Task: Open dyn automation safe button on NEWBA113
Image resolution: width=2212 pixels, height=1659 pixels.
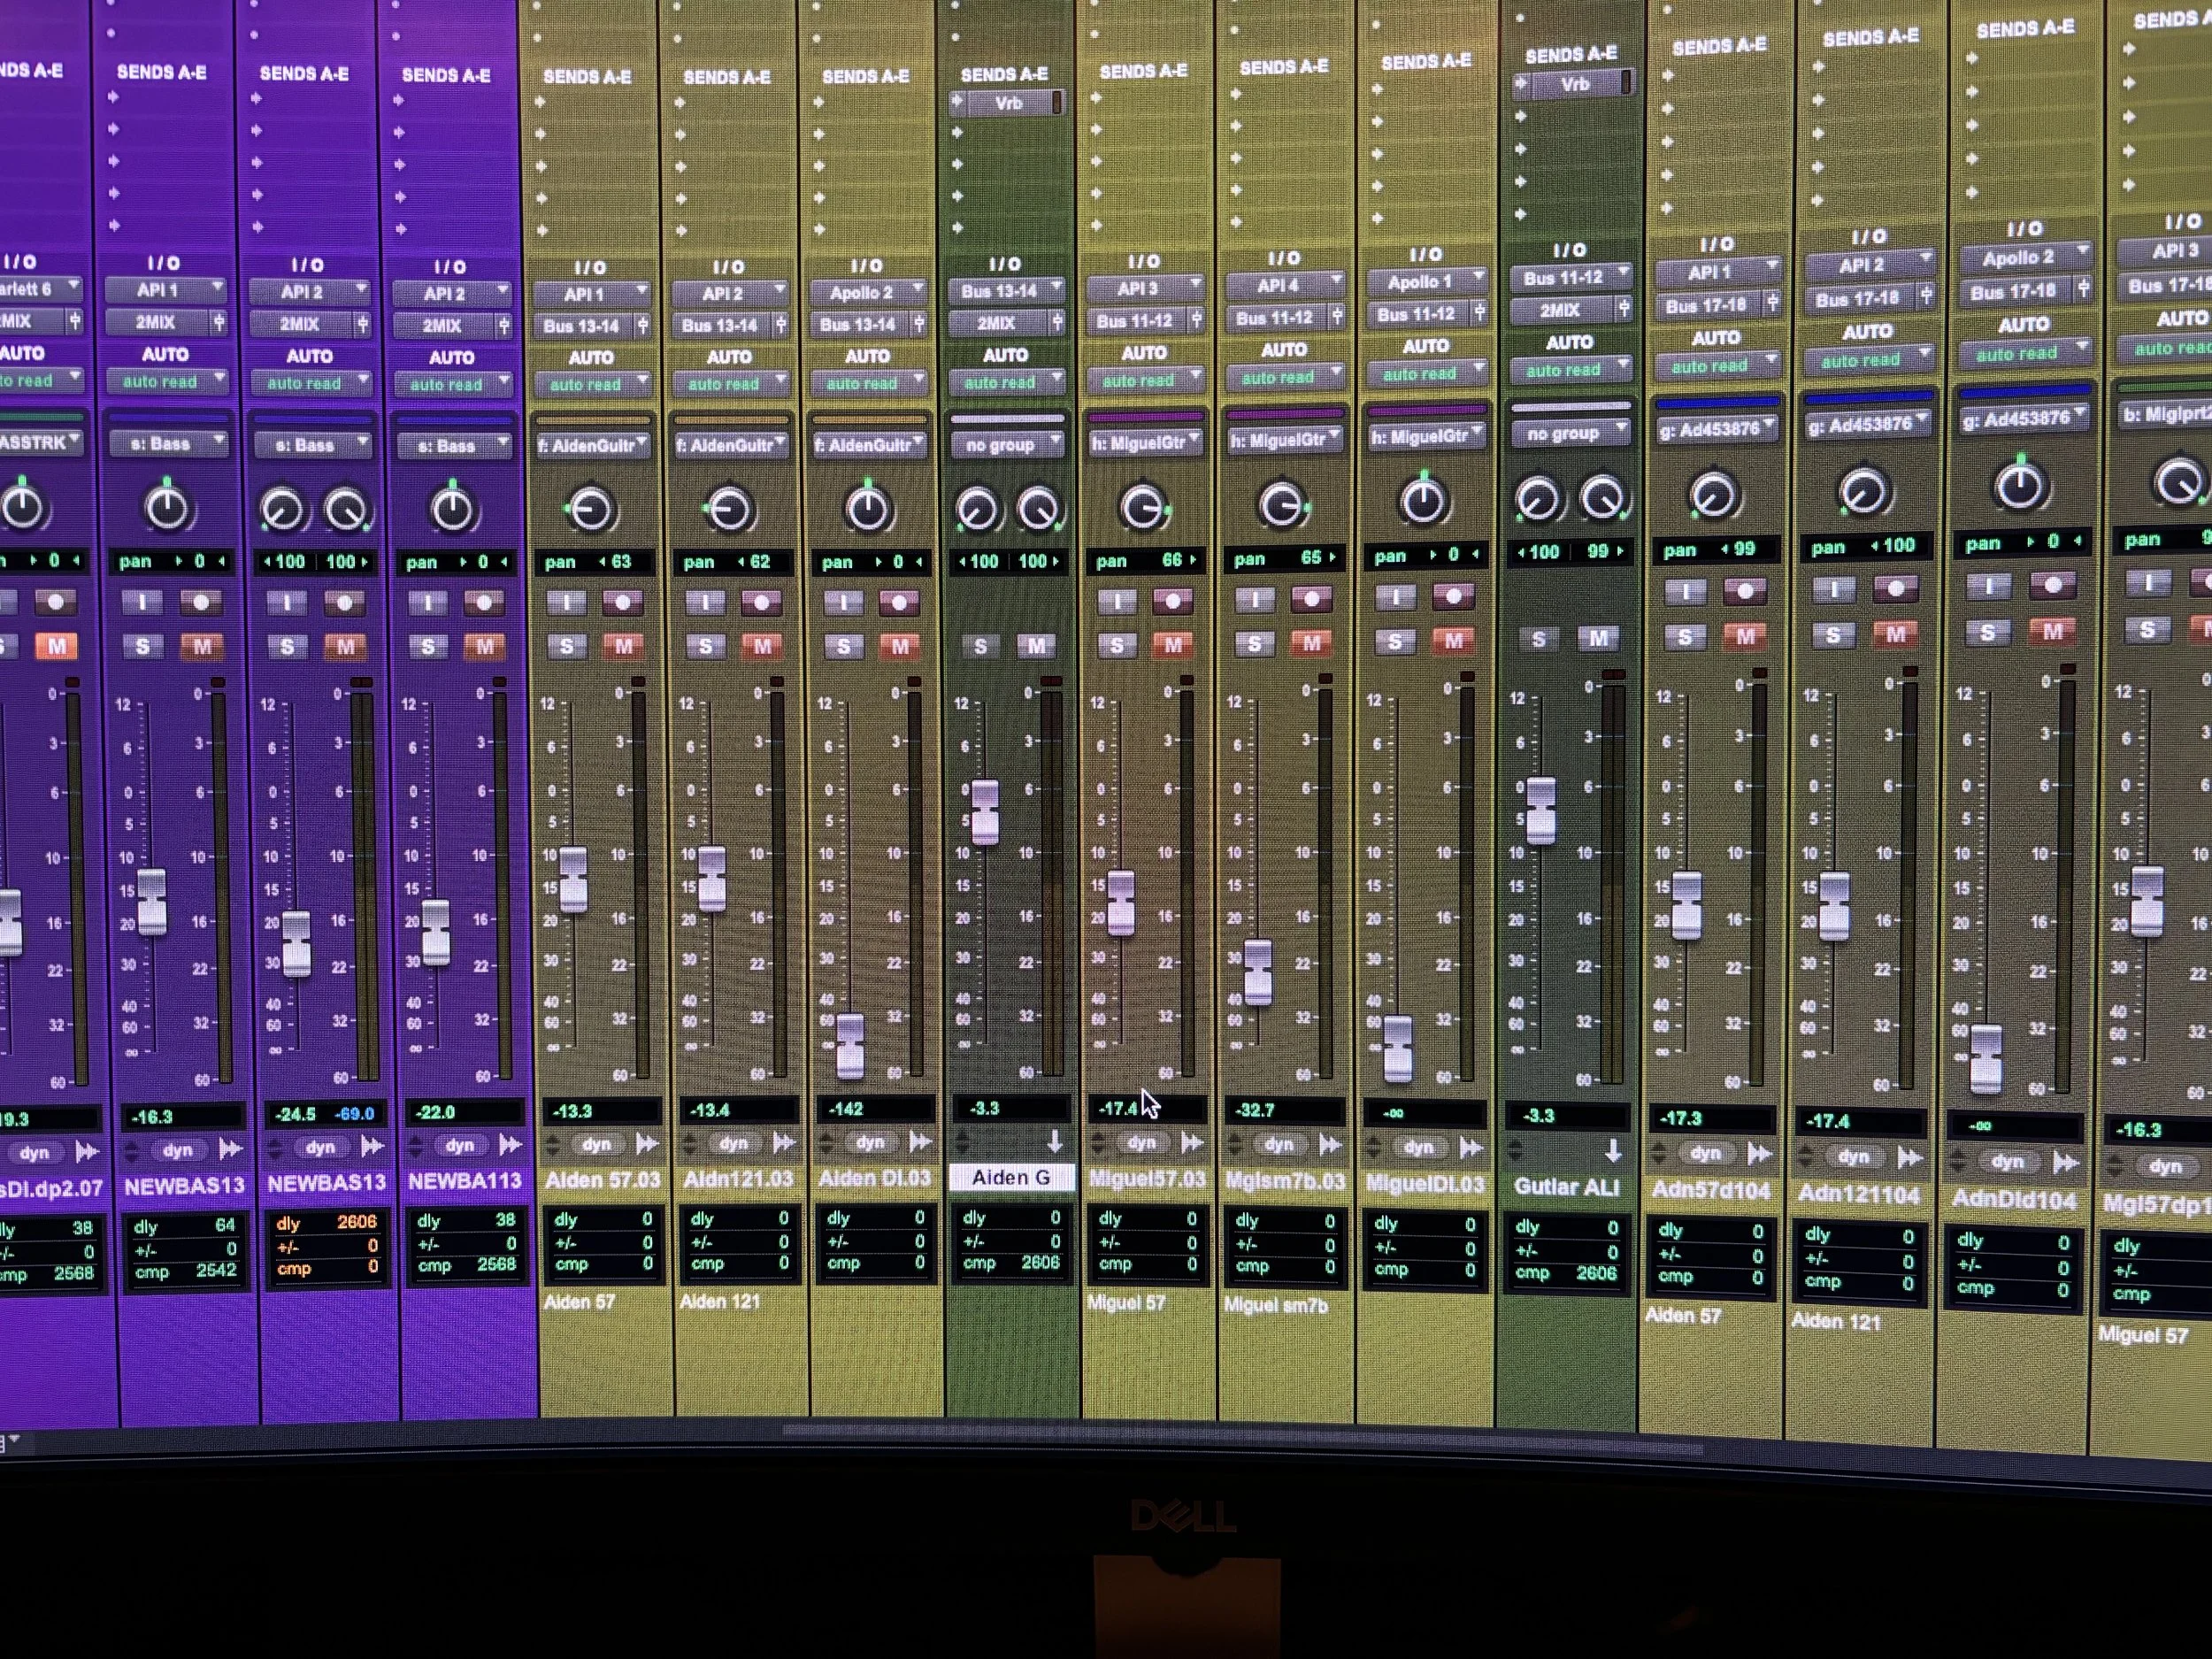Action: click(460, 1145)
